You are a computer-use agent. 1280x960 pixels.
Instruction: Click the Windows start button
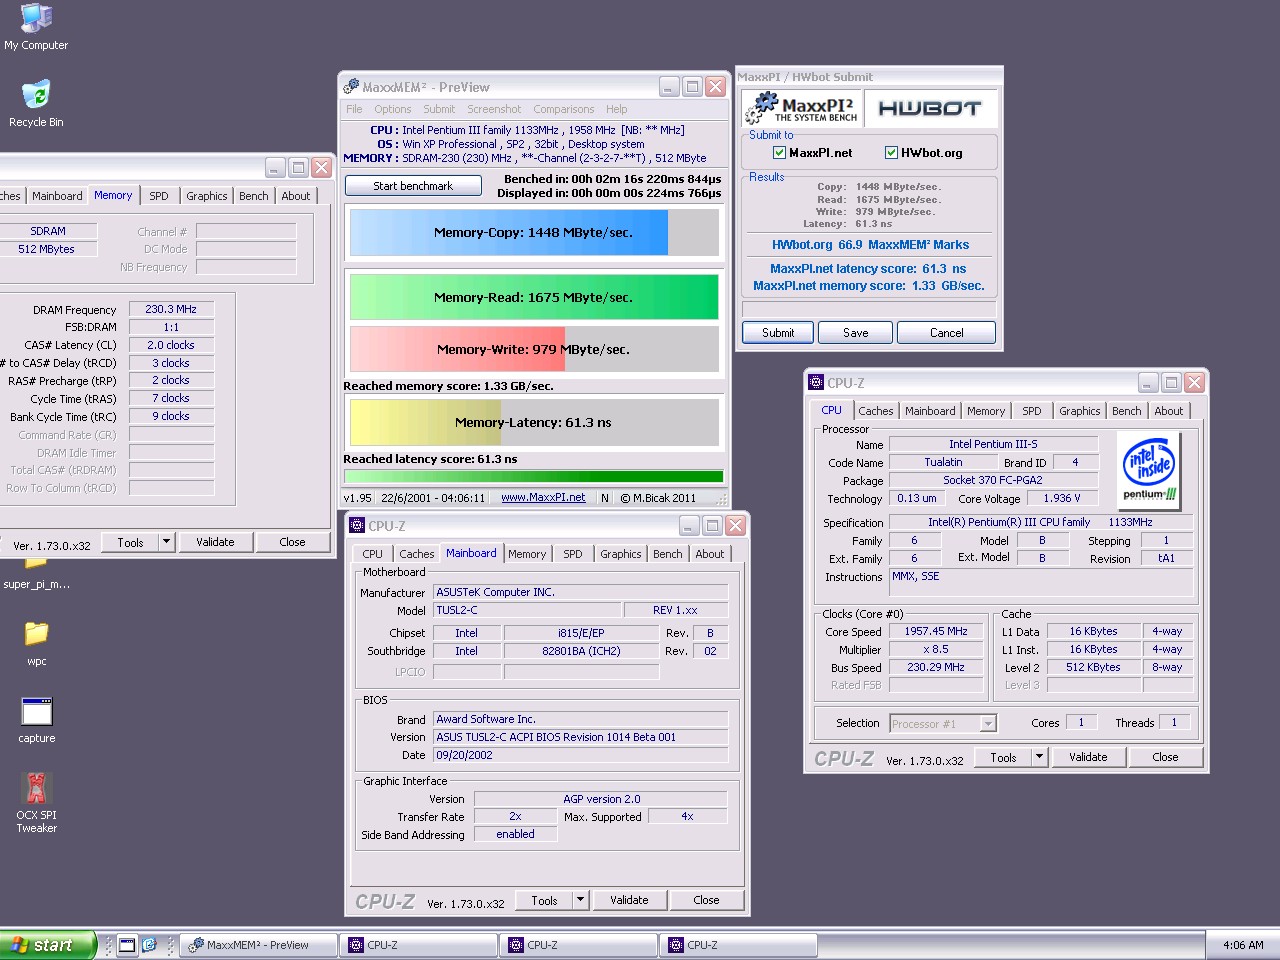click(48, 945)
